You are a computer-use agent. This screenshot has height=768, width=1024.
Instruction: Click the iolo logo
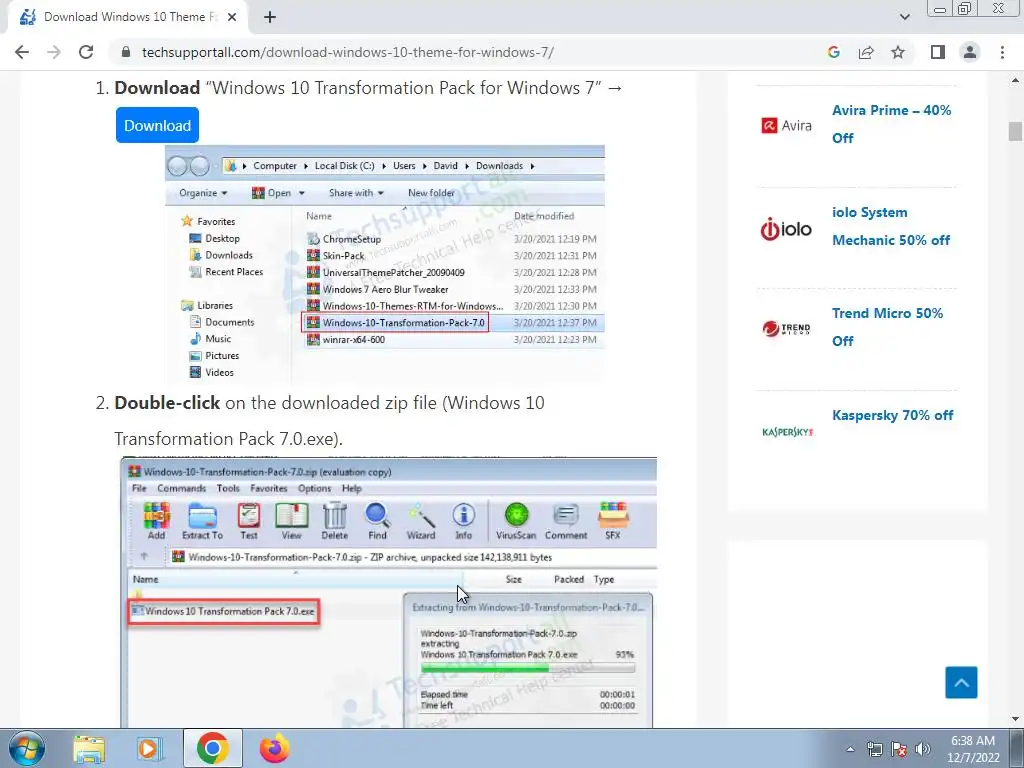786,229
